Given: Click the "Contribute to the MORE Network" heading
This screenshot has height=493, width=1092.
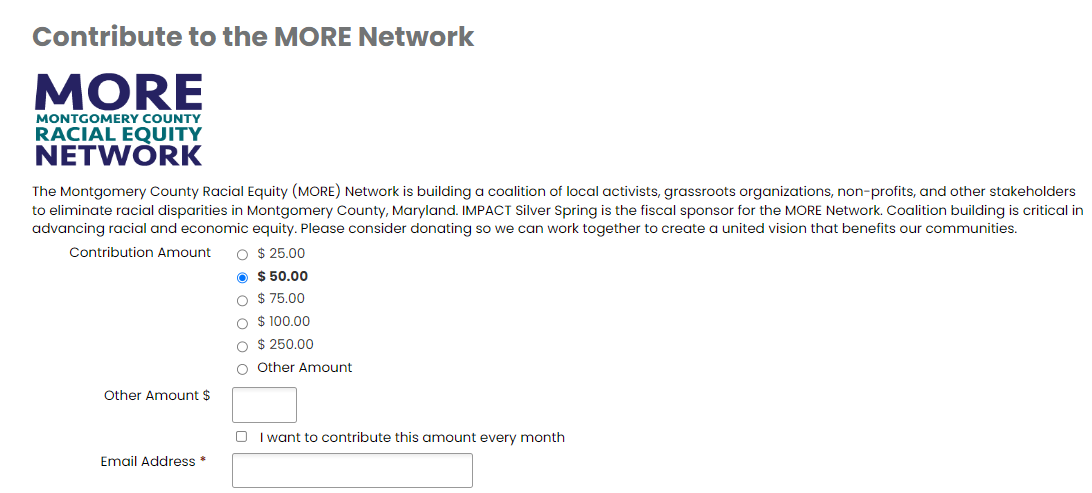Looking at the screenshot, I should [x=253, y=37].
